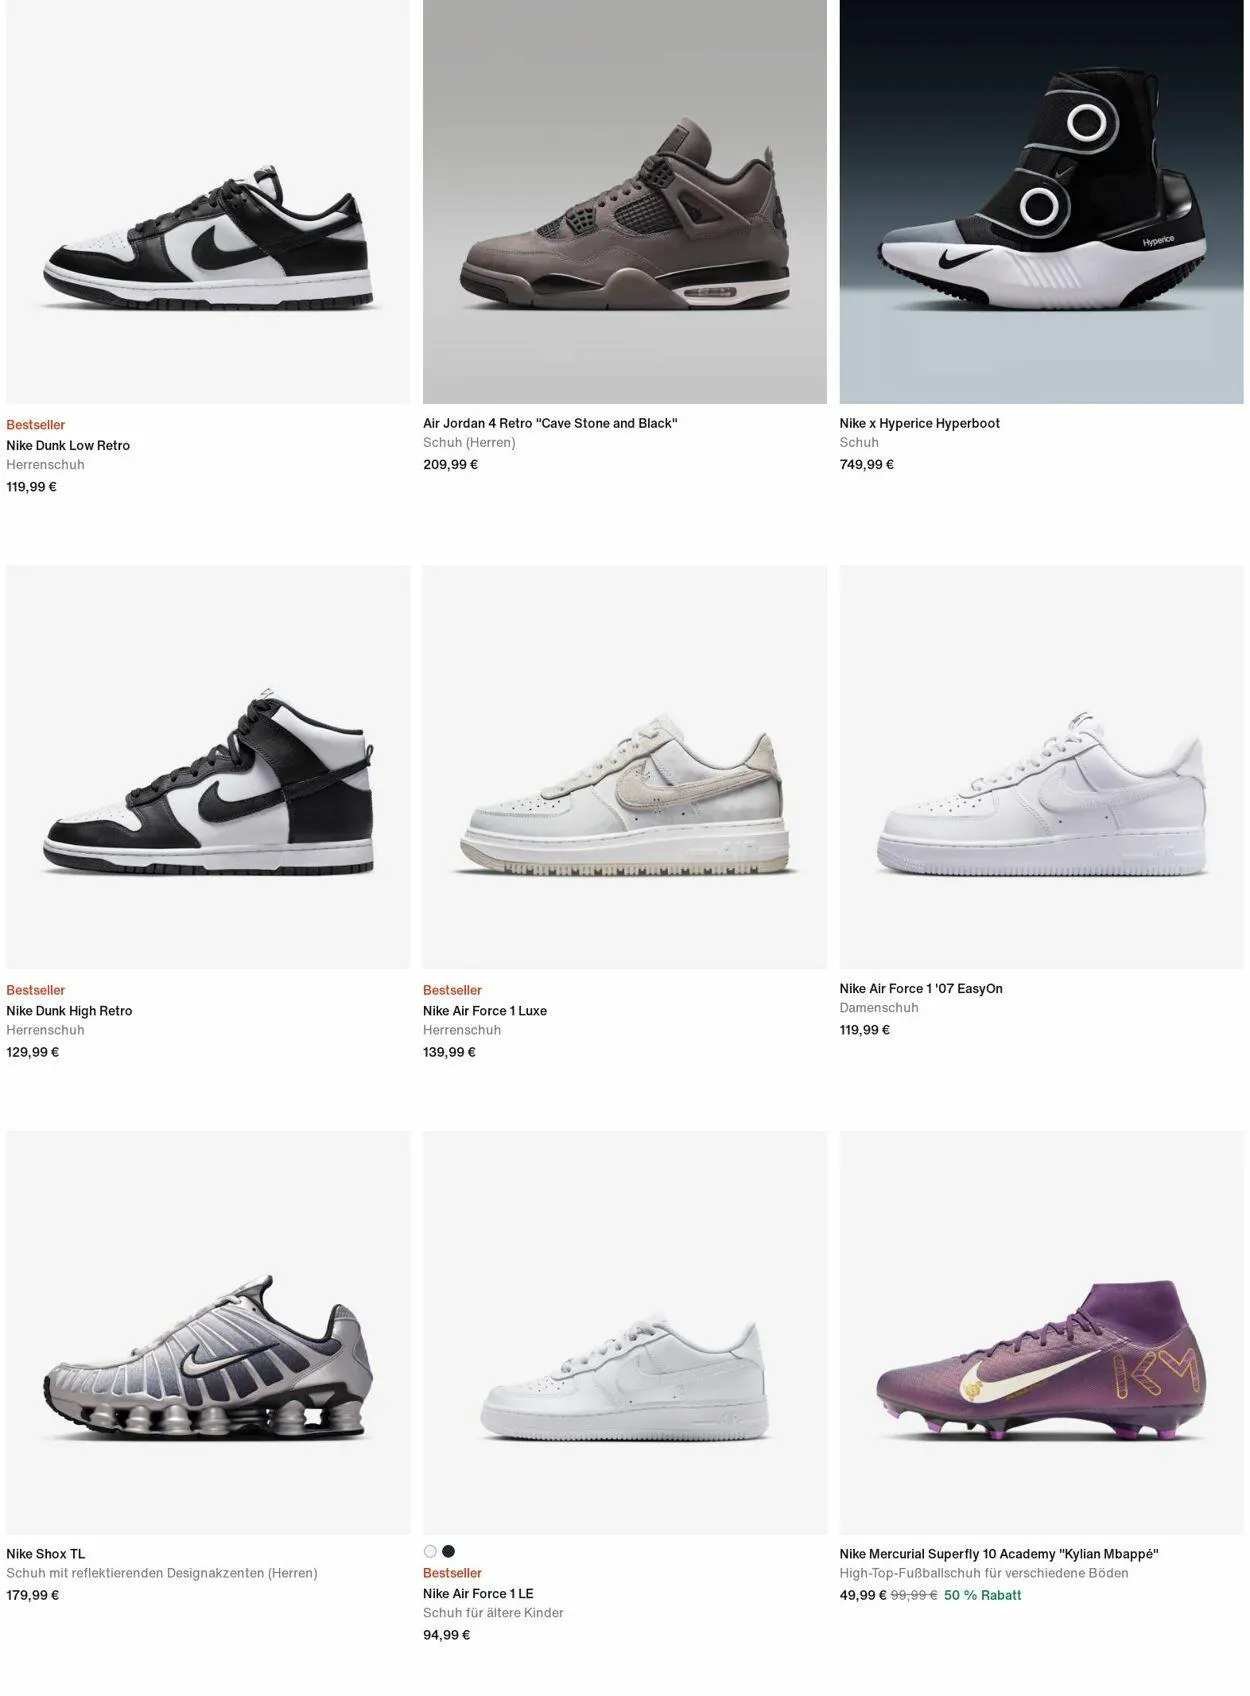This screenshot has height=1696, width=1250.
Task: Open the Nike Shox TL shoe image
Action: tap(208, 1332)
